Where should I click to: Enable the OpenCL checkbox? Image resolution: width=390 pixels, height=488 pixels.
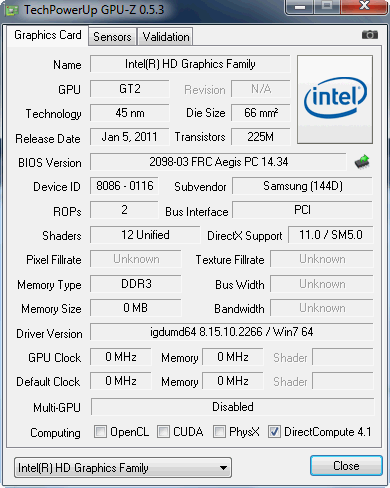click(x=100, y=431)
